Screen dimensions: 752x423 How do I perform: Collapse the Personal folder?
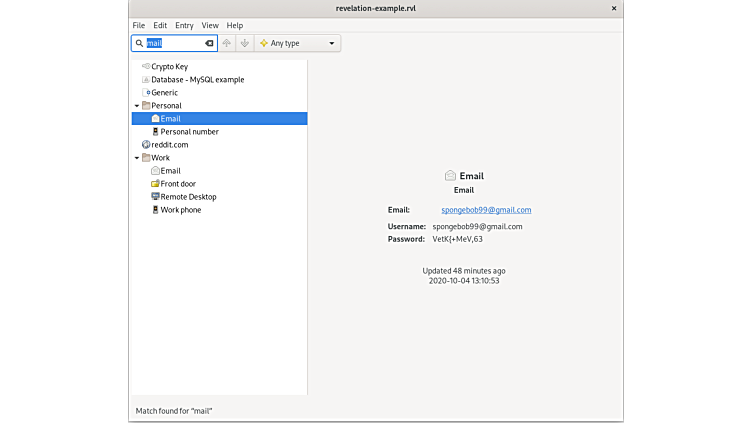point(137,105)
